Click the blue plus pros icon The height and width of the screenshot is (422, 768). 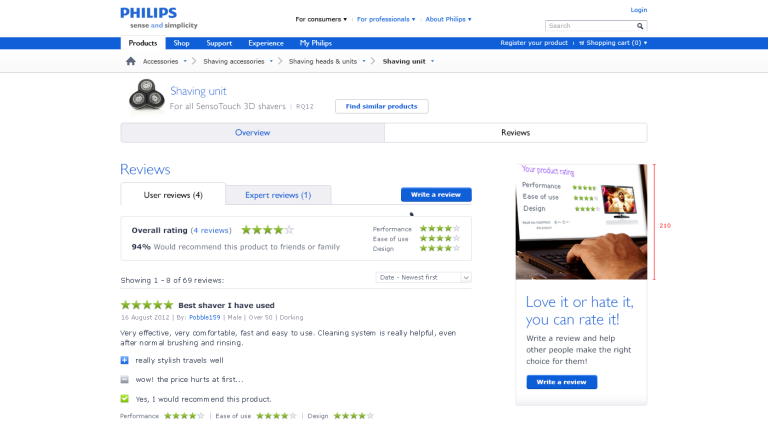tap(124, 360)
